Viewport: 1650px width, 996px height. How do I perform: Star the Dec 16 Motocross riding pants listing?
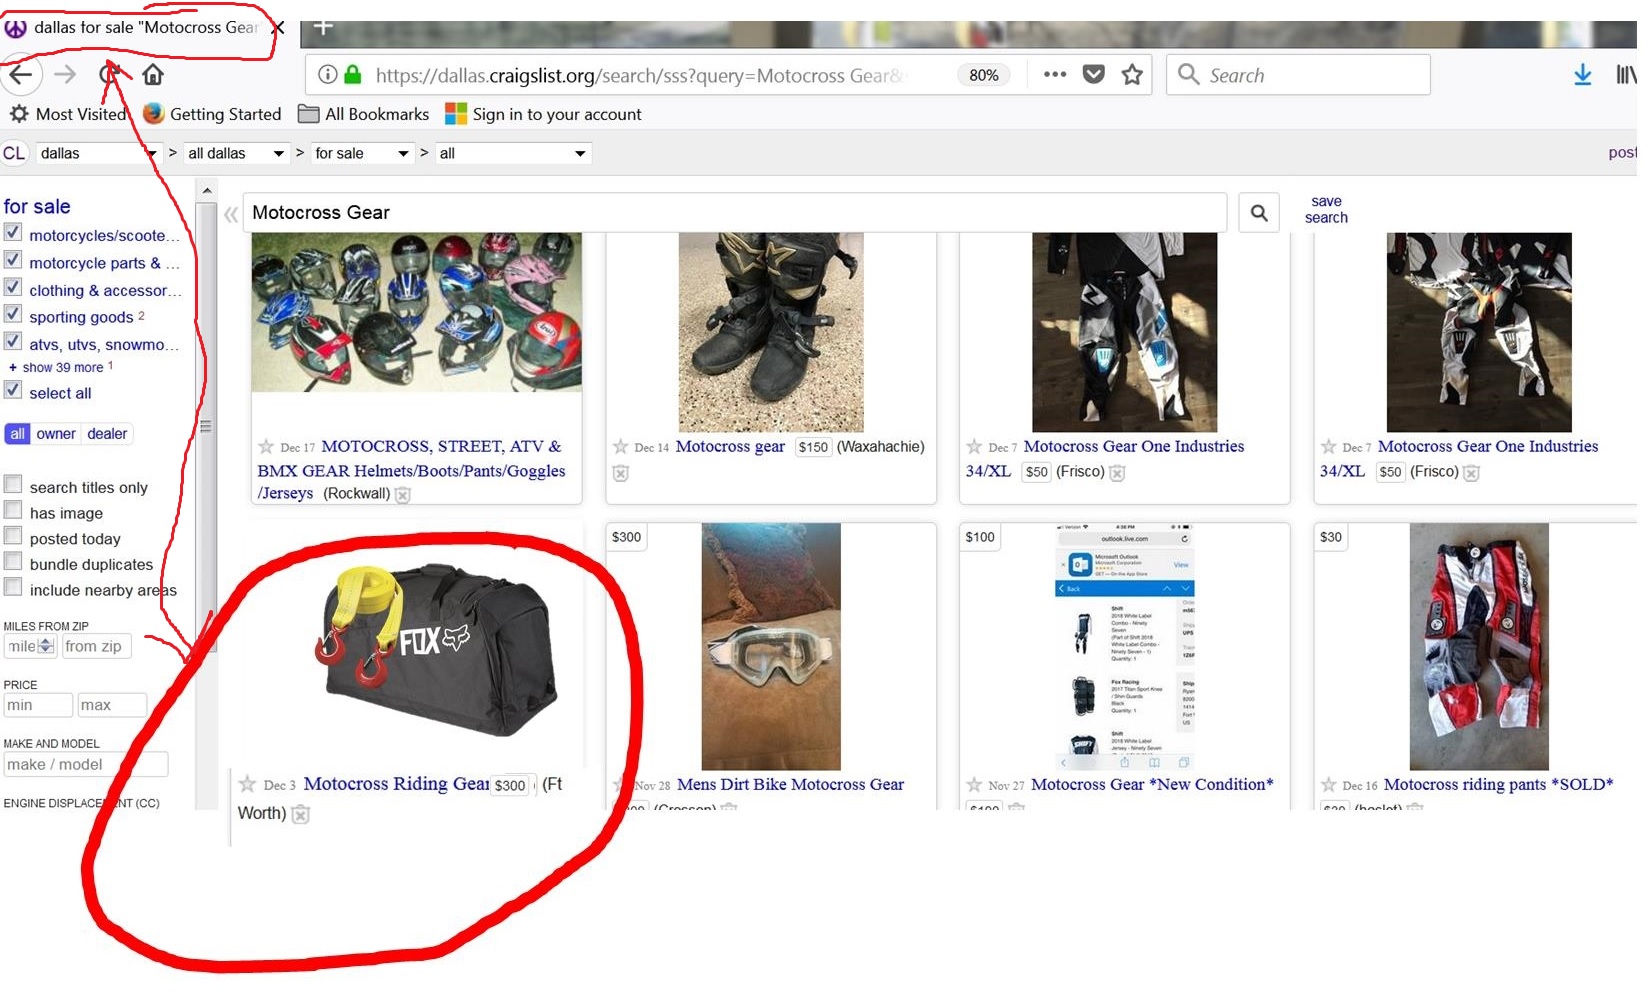point(1328,785)
